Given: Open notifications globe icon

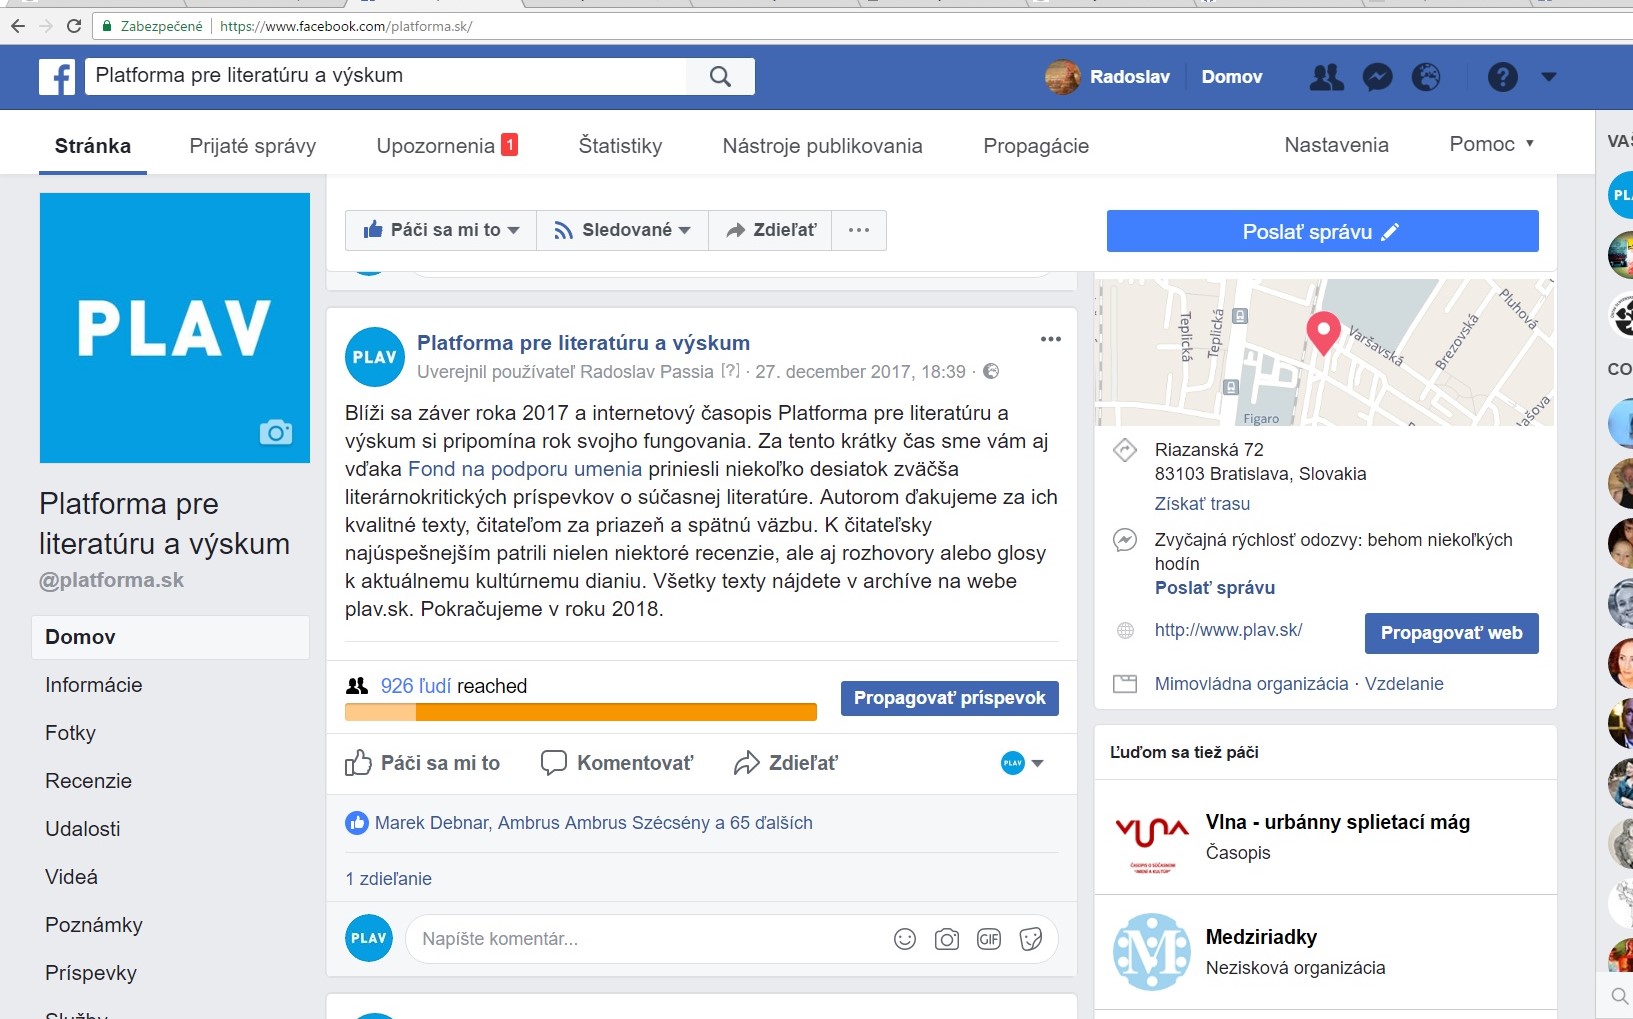Looking at the screenshot, I should (x=1426, y=77).
